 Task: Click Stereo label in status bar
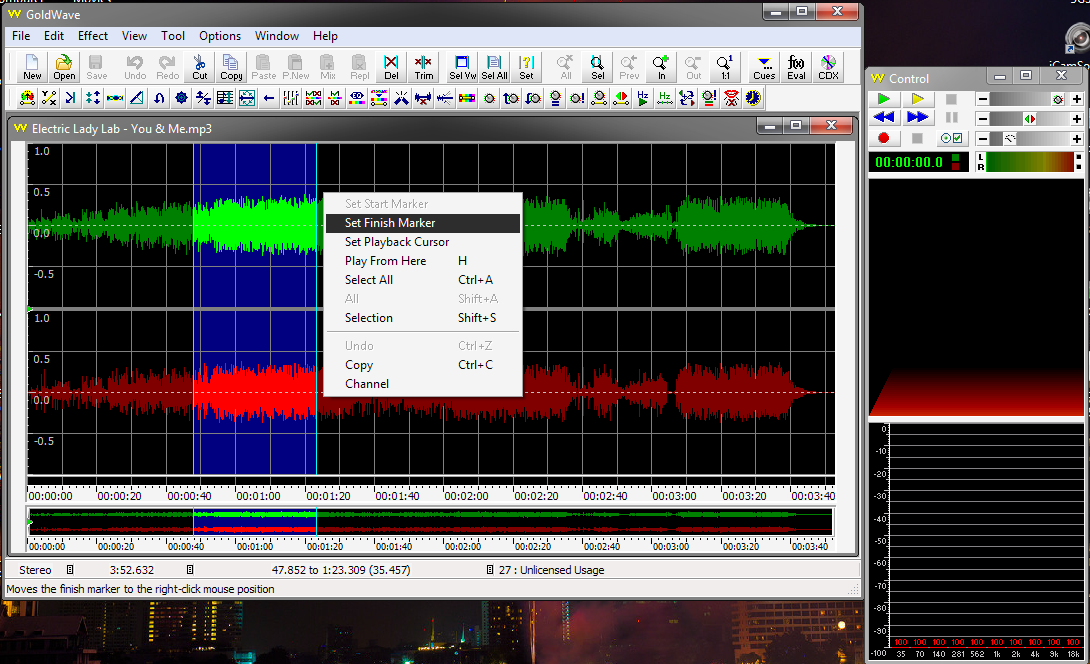[35, 570]
